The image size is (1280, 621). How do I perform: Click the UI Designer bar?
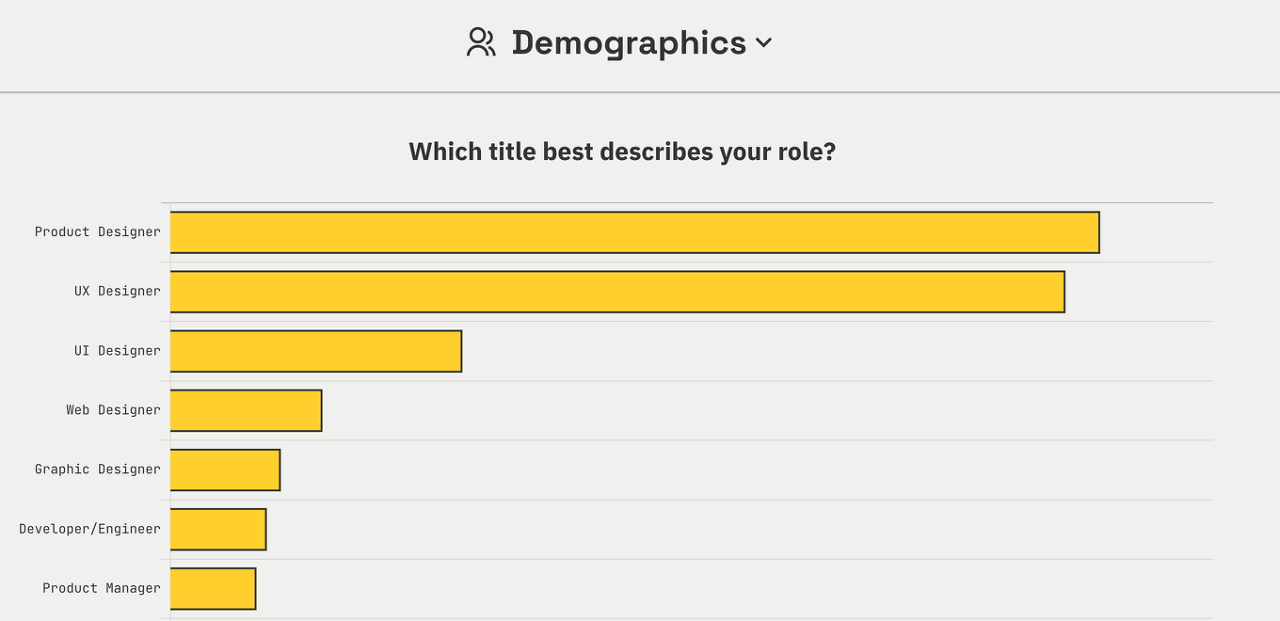316,351
